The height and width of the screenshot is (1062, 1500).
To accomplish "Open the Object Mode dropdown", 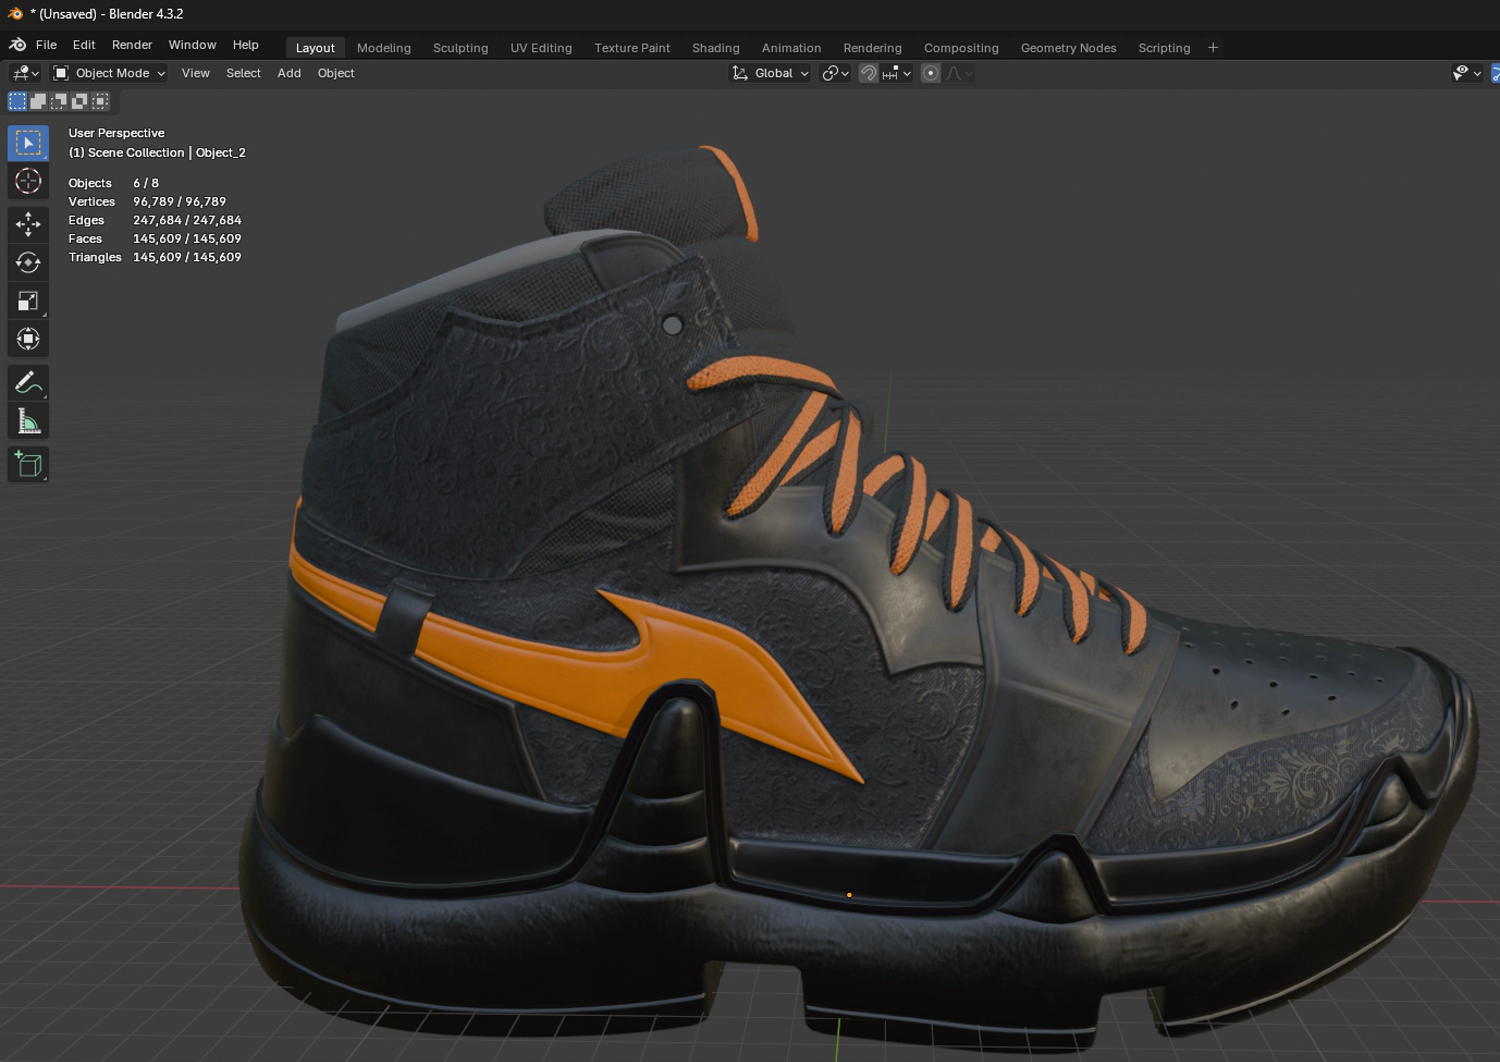I will coord(110,73).
